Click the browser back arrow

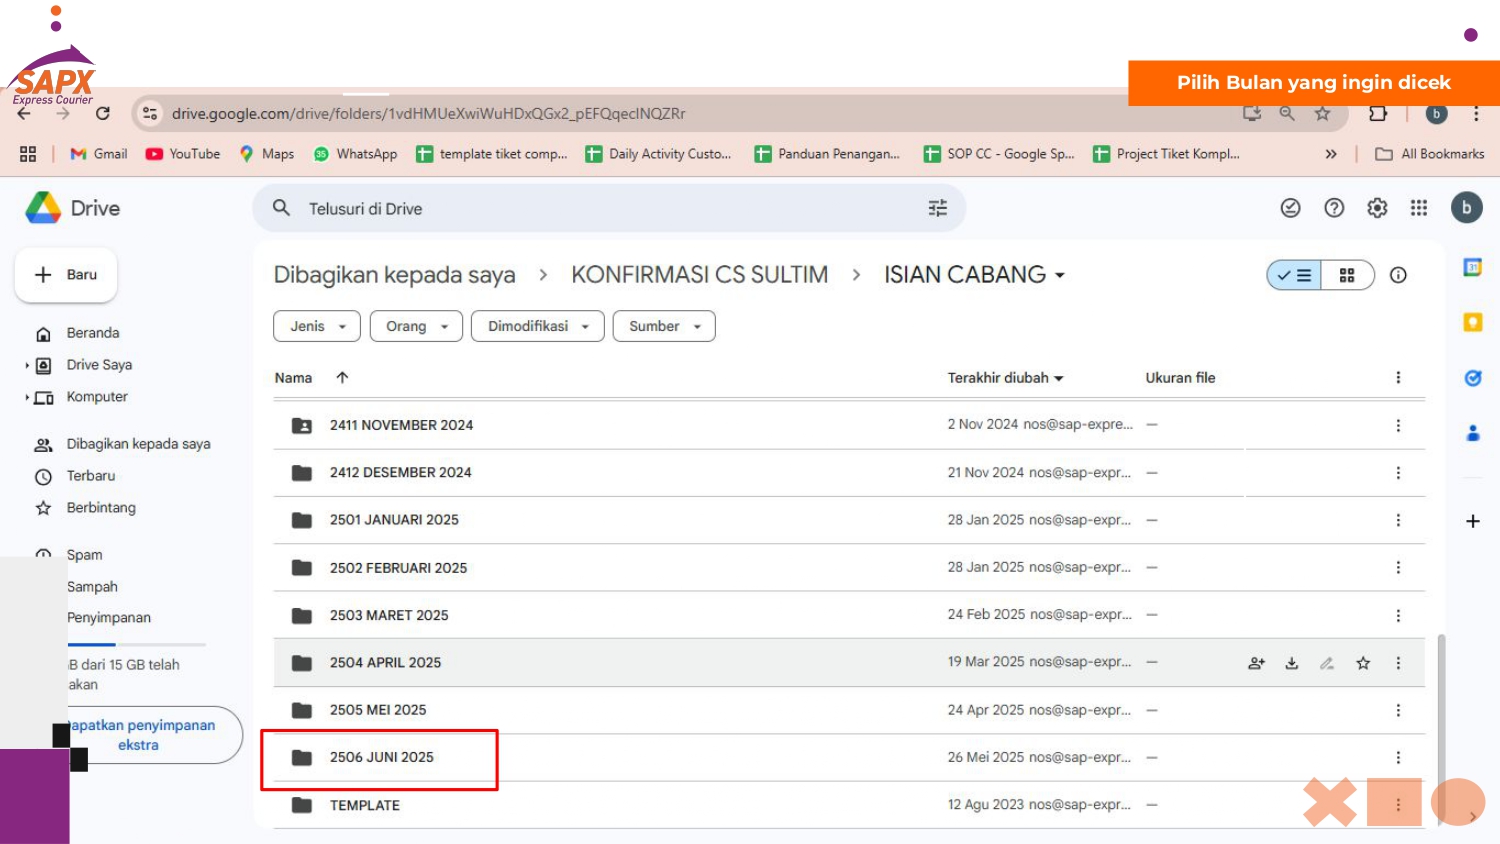click(24, 114)
